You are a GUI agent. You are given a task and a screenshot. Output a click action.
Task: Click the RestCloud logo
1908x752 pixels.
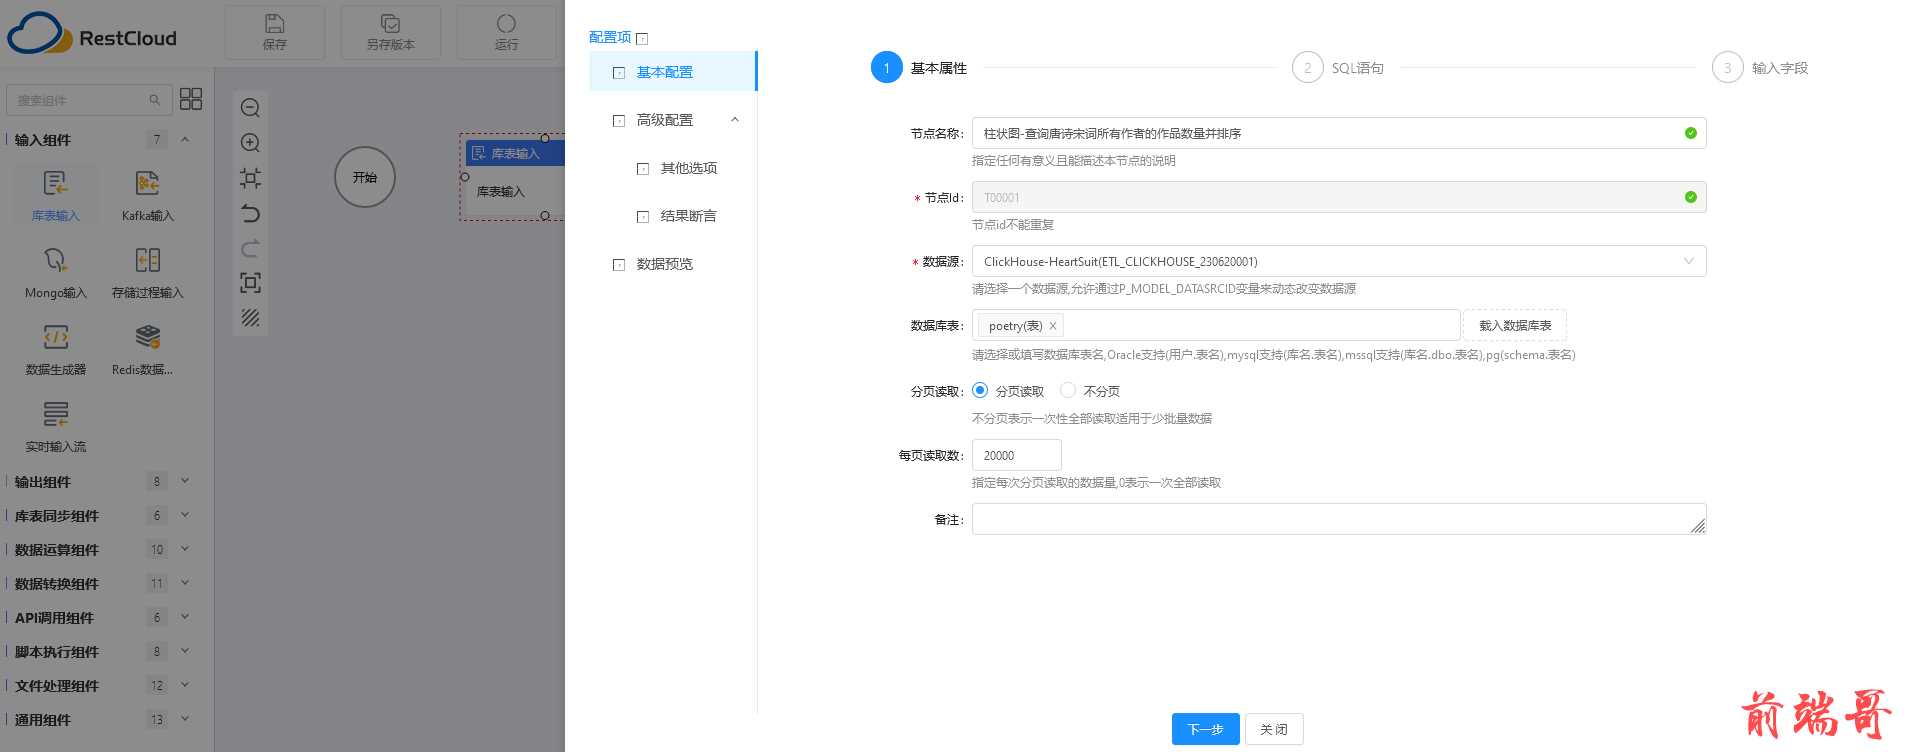coord(92,33)
